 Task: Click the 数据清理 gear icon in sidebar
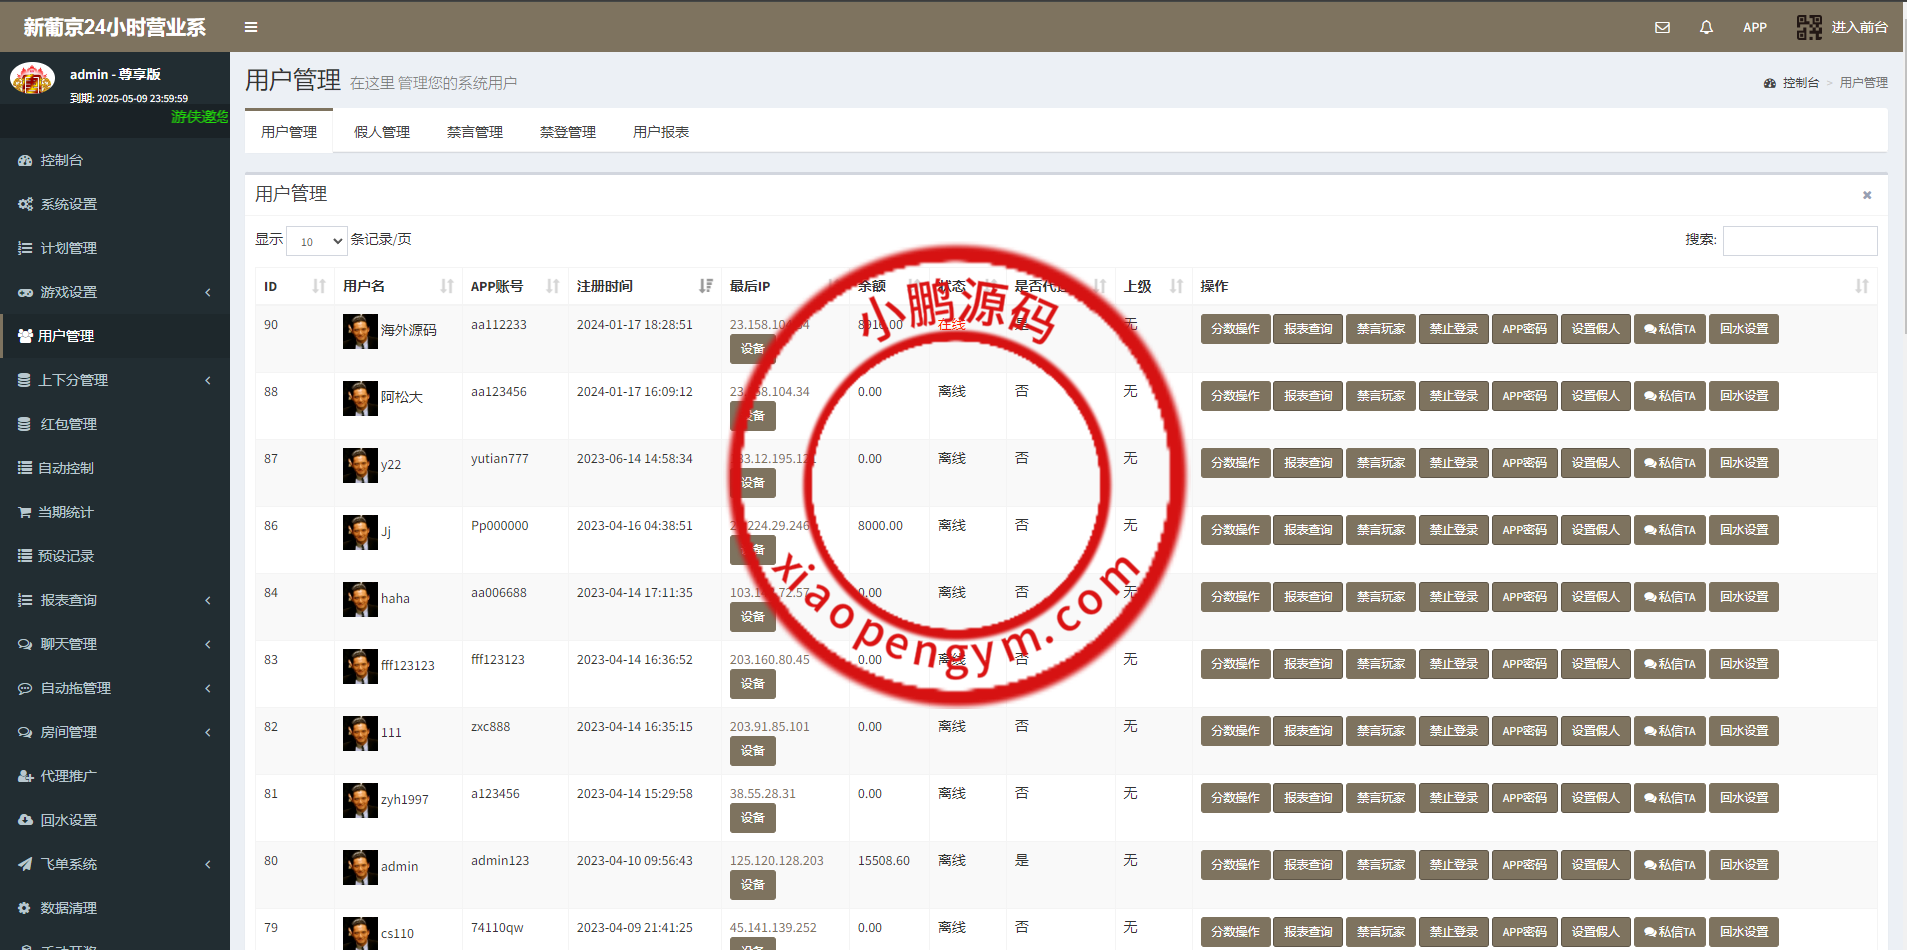click(25, 908)
